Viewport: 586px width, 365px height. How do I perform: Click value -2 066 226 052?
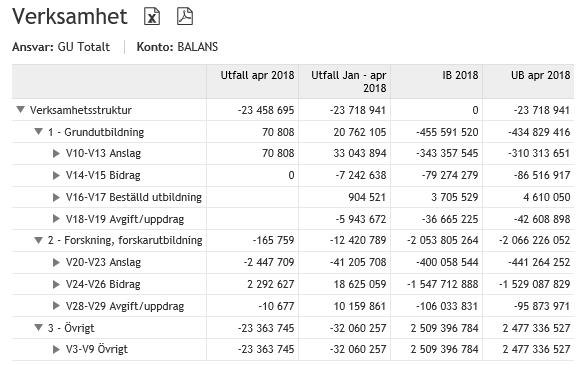[x=535, y=240]
